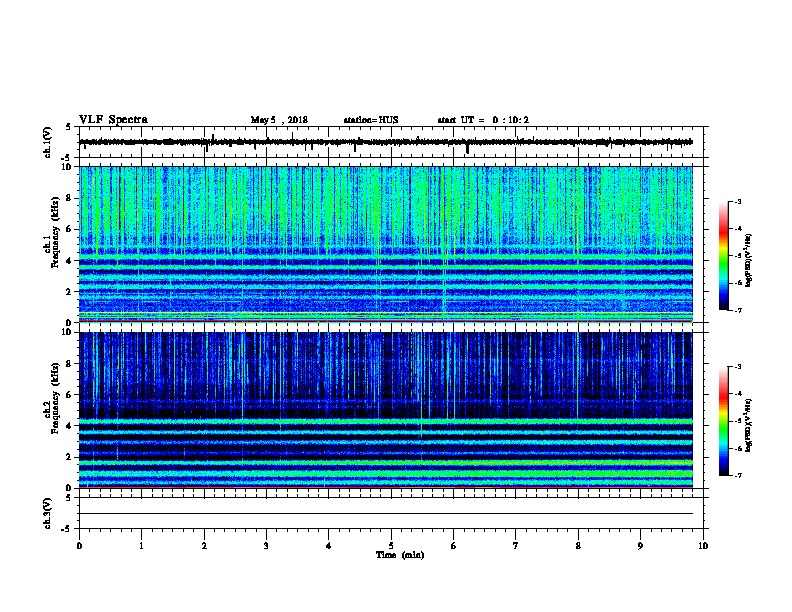Click inside the ch.2 spectrogram panel
The height and width of the screenshot is (612, 792).
coord(386,410)
